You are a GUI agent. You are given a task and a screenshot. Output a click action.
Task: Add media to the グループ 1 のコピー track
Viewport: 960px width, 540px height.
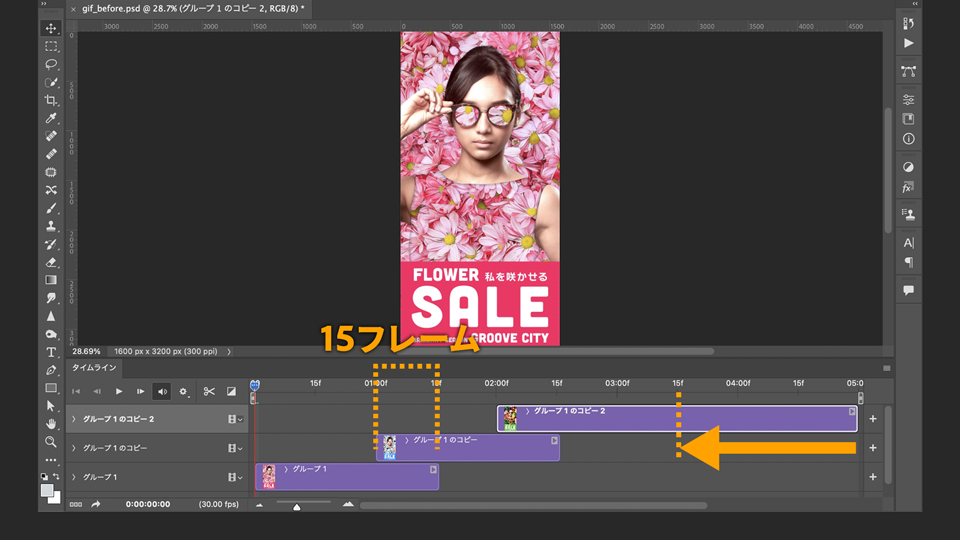click(x=873, y=448)
